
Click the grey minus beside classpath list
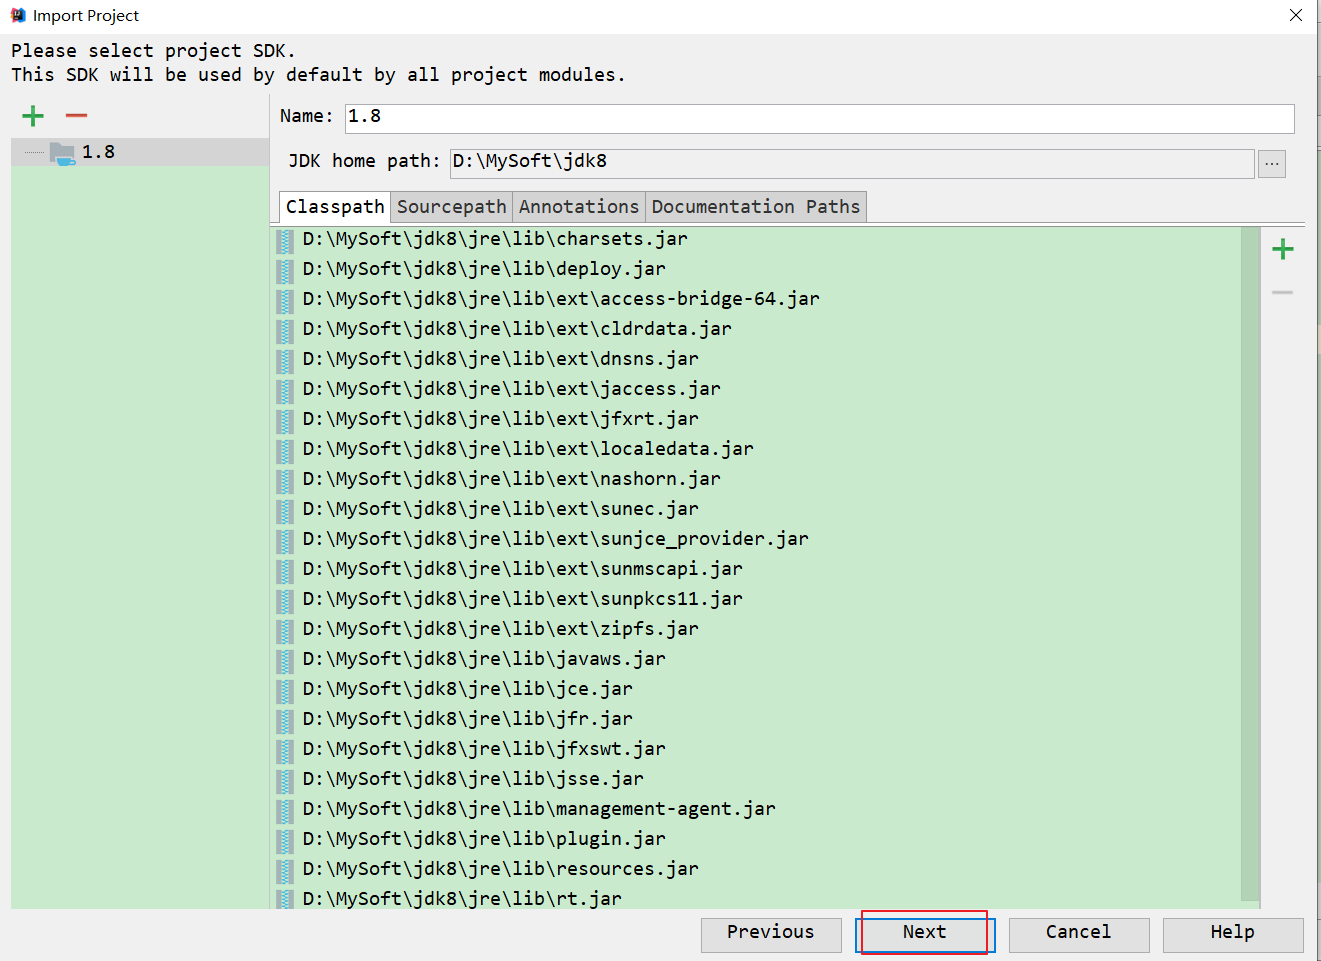coord(1282,292)
